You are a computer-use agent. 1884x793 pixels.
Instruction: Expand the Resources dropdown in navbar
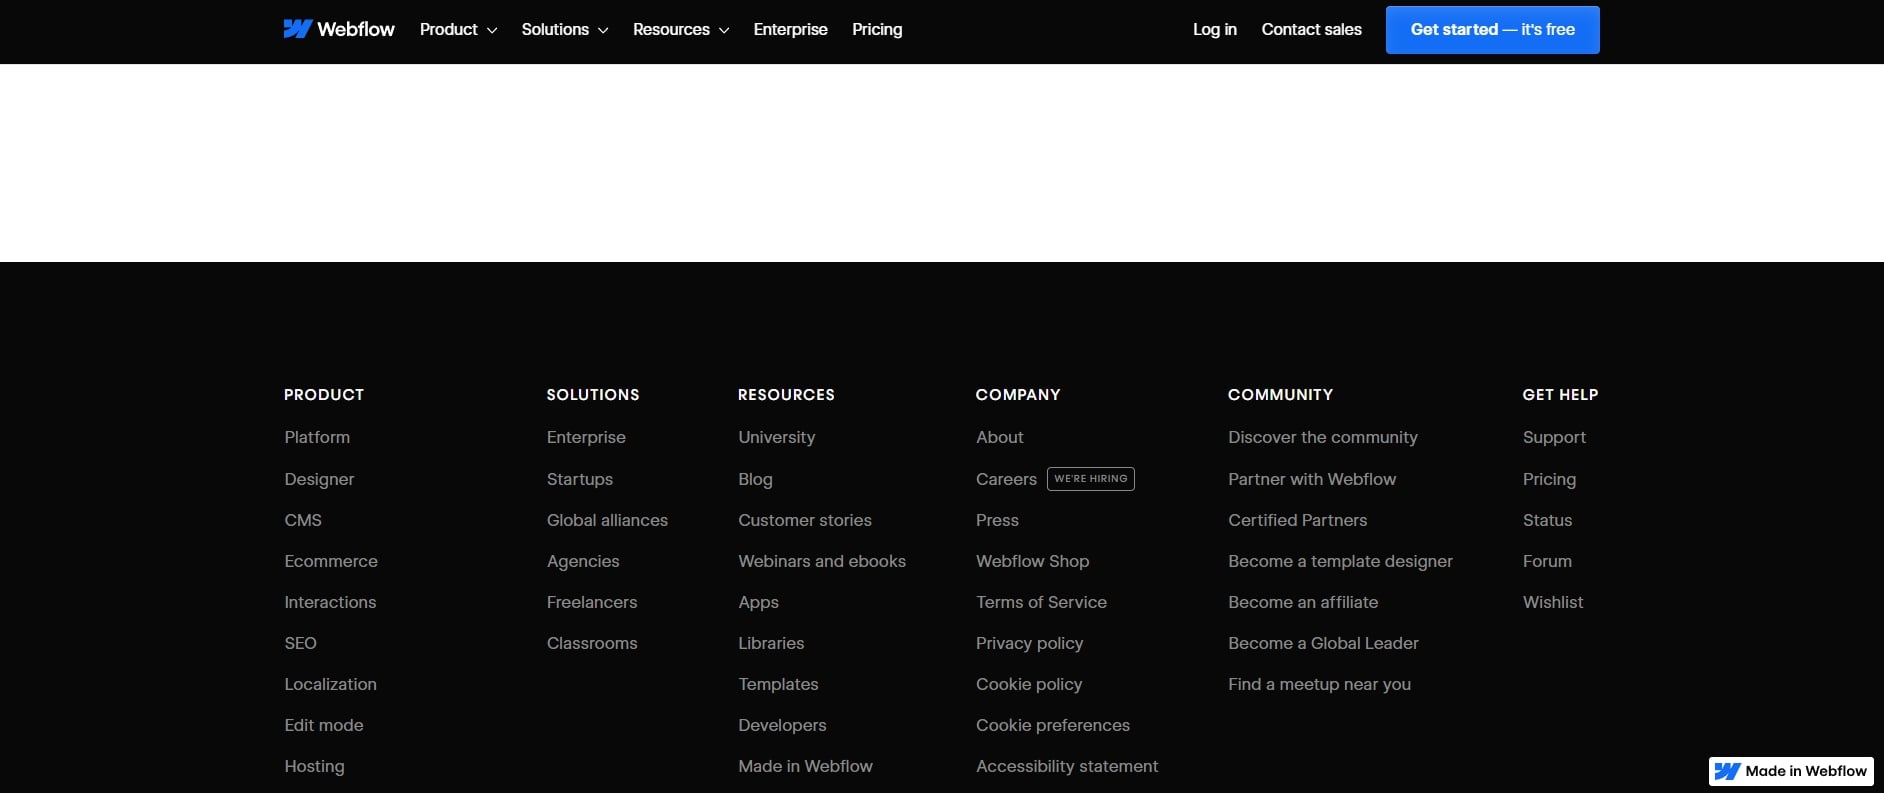681,30
